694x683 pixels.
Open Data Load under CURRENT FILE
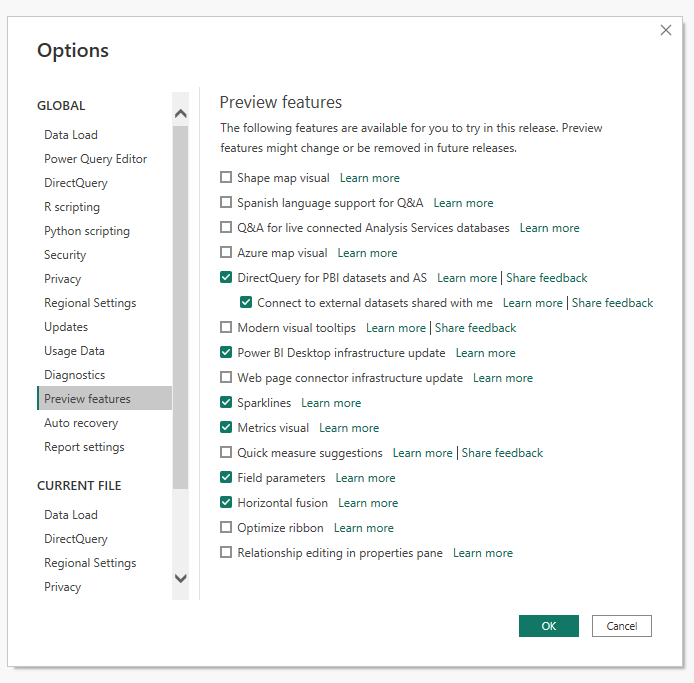tap(71, 514)
